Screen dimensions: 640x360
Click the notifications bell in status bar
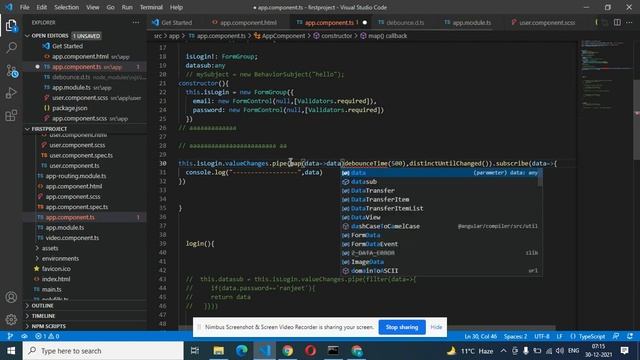click(x=630, y=336)
